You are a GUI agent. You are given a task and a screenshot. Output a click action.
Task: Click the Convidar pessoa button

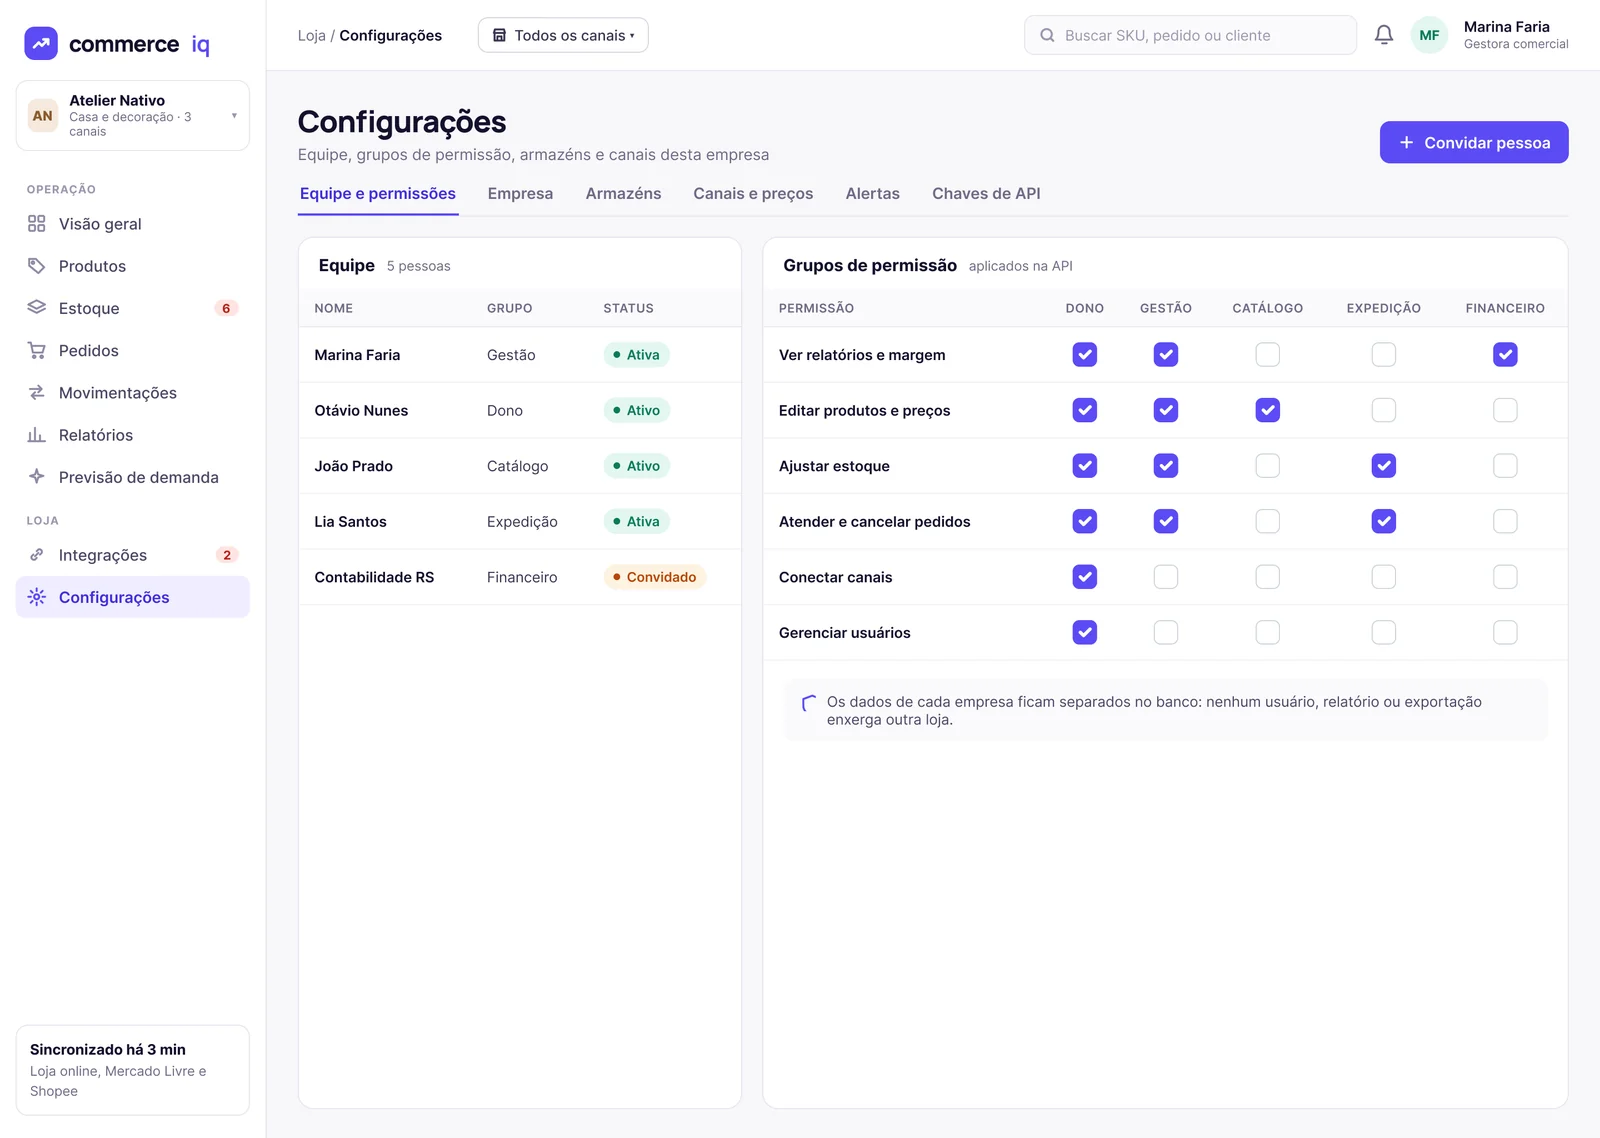[1474, 143]
